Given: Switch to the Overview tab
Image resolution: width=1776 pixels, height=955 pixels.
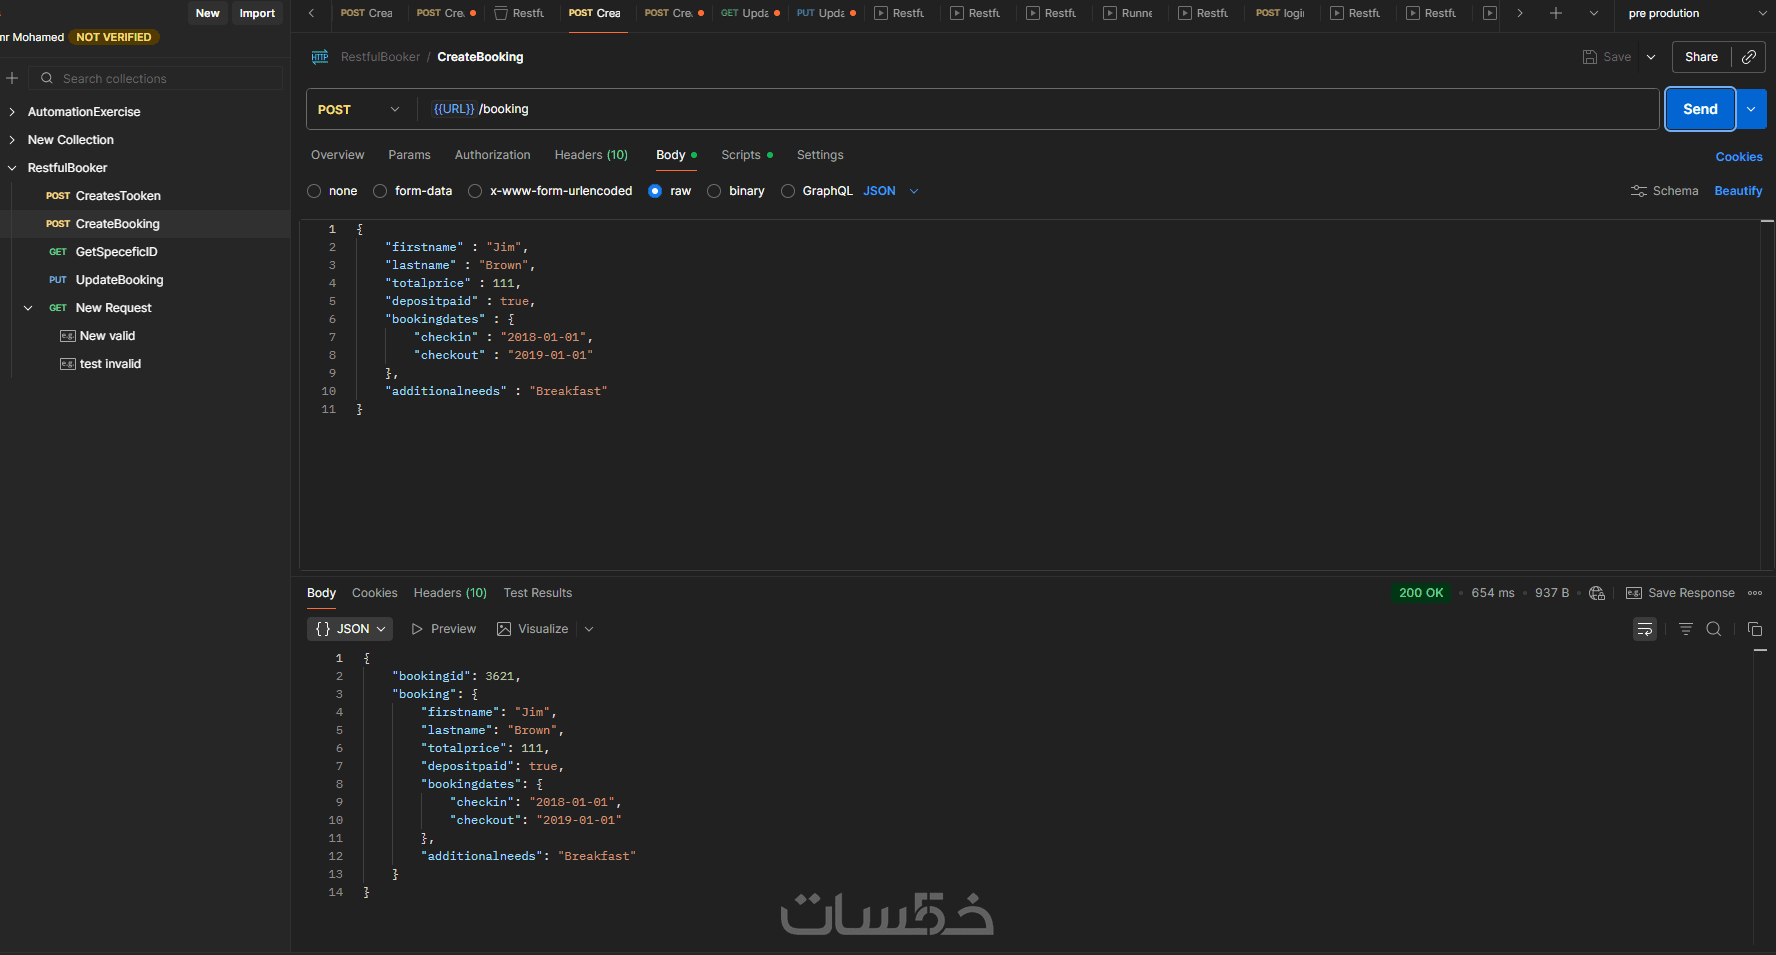Looking at the screenshot, I should click(338, 155).
